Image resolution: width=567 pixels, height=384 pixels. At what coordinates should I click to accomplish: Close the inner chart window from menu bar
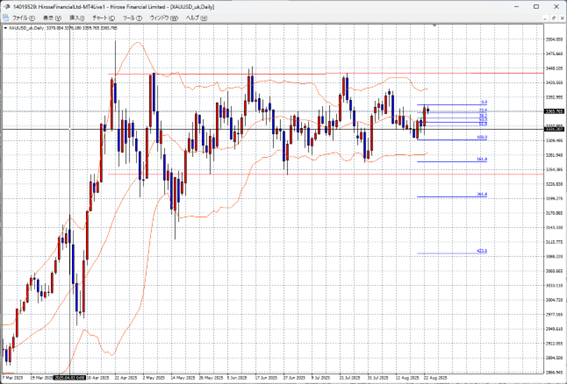pos(562,18)
